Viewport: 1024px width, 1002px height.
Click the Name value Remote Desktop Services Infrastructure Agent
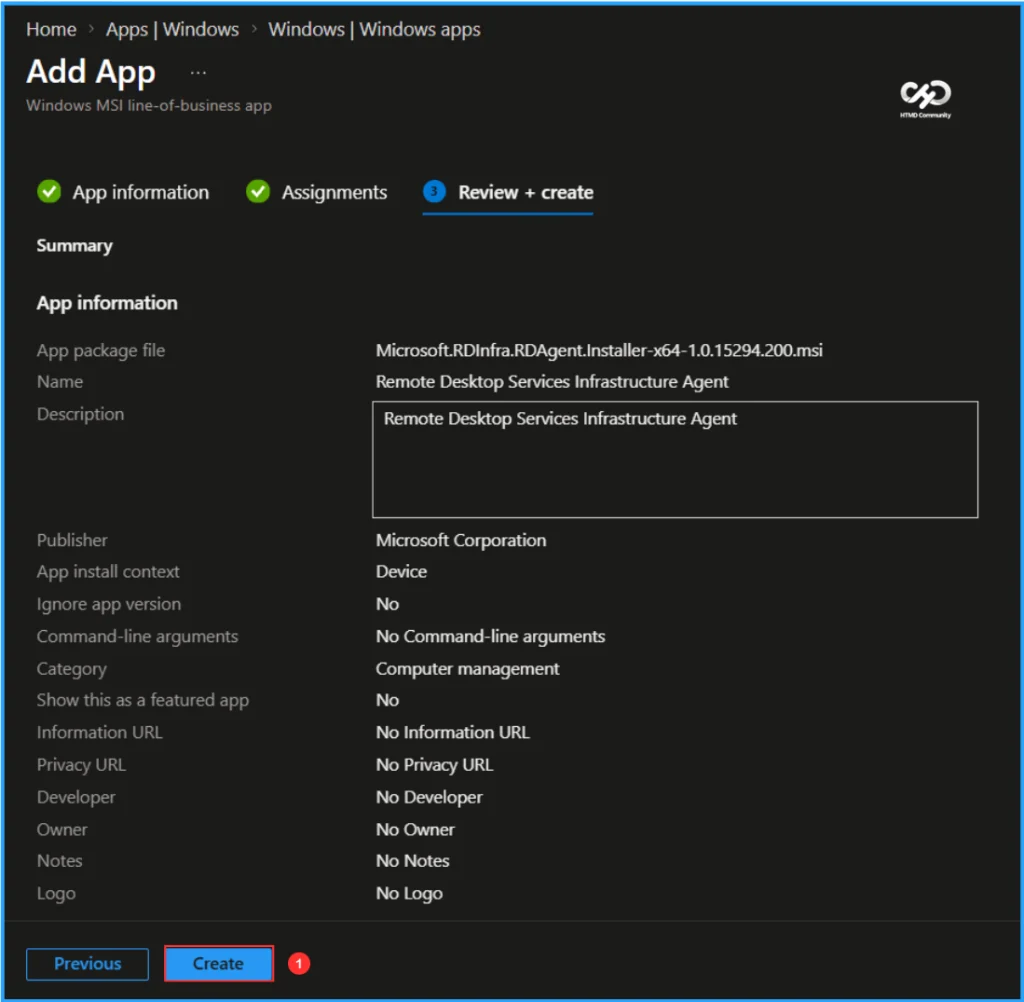click(552, 381)
